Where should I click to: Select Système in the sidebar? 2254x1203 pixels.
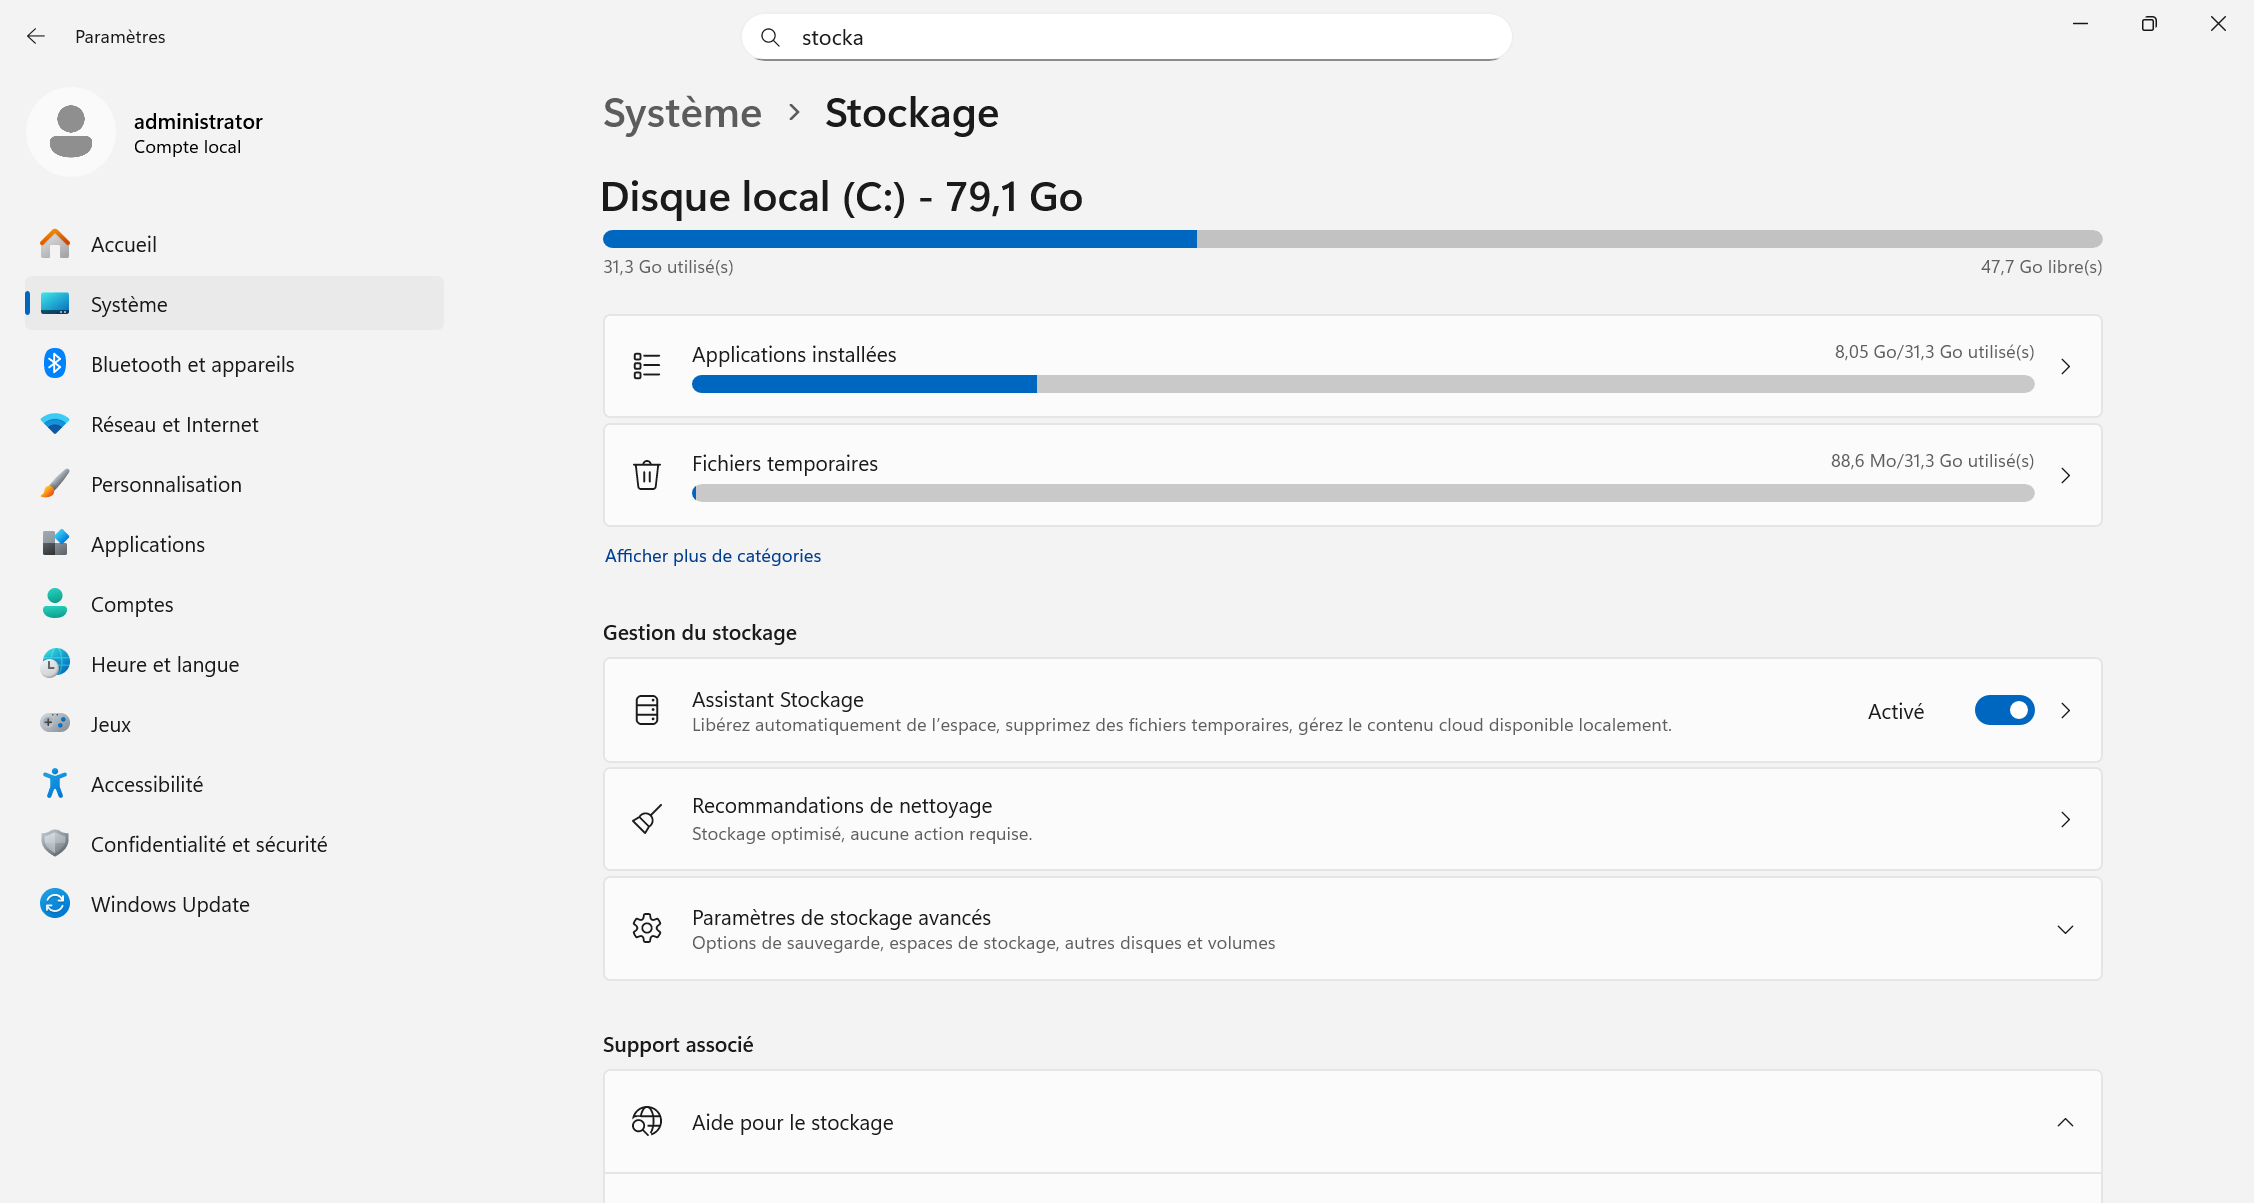coord(234,304)
